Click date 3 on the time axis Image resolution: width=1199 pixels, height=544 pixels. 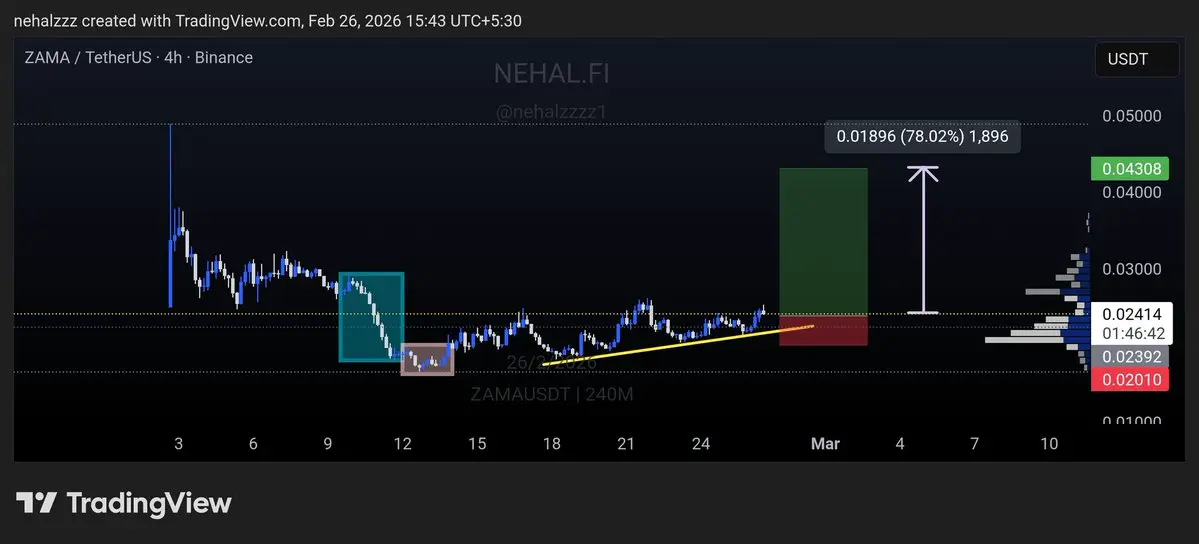point(178,444)
